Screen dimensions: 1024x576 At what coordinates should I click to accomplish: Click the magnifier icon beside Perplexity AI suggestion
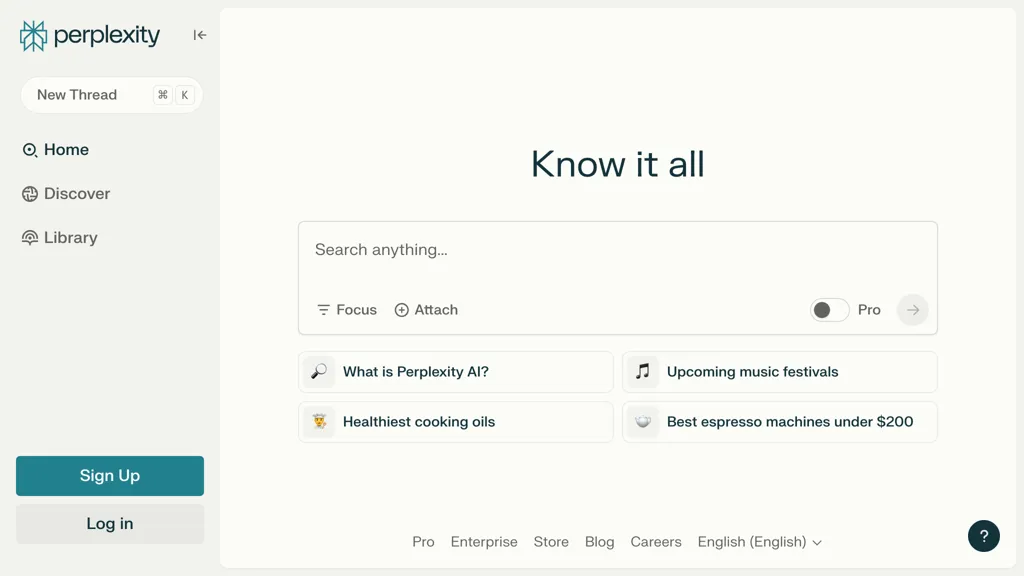(319, 372)
